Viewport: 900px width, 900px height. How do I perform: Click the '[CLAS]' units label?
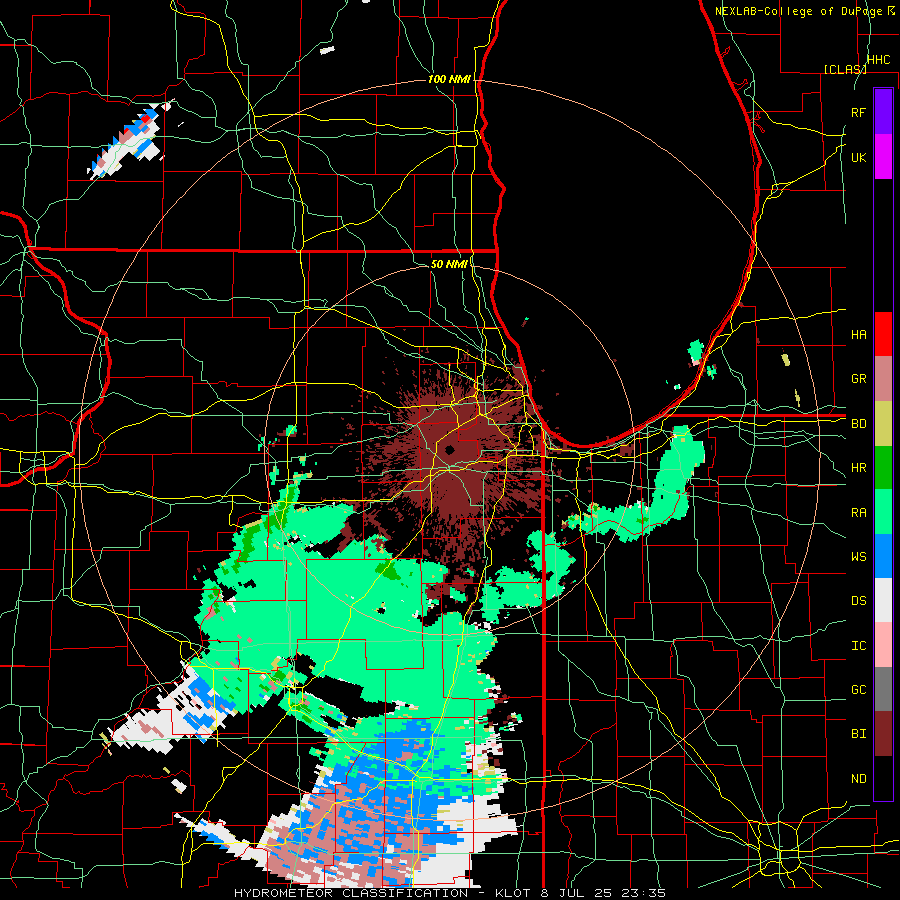845,69
